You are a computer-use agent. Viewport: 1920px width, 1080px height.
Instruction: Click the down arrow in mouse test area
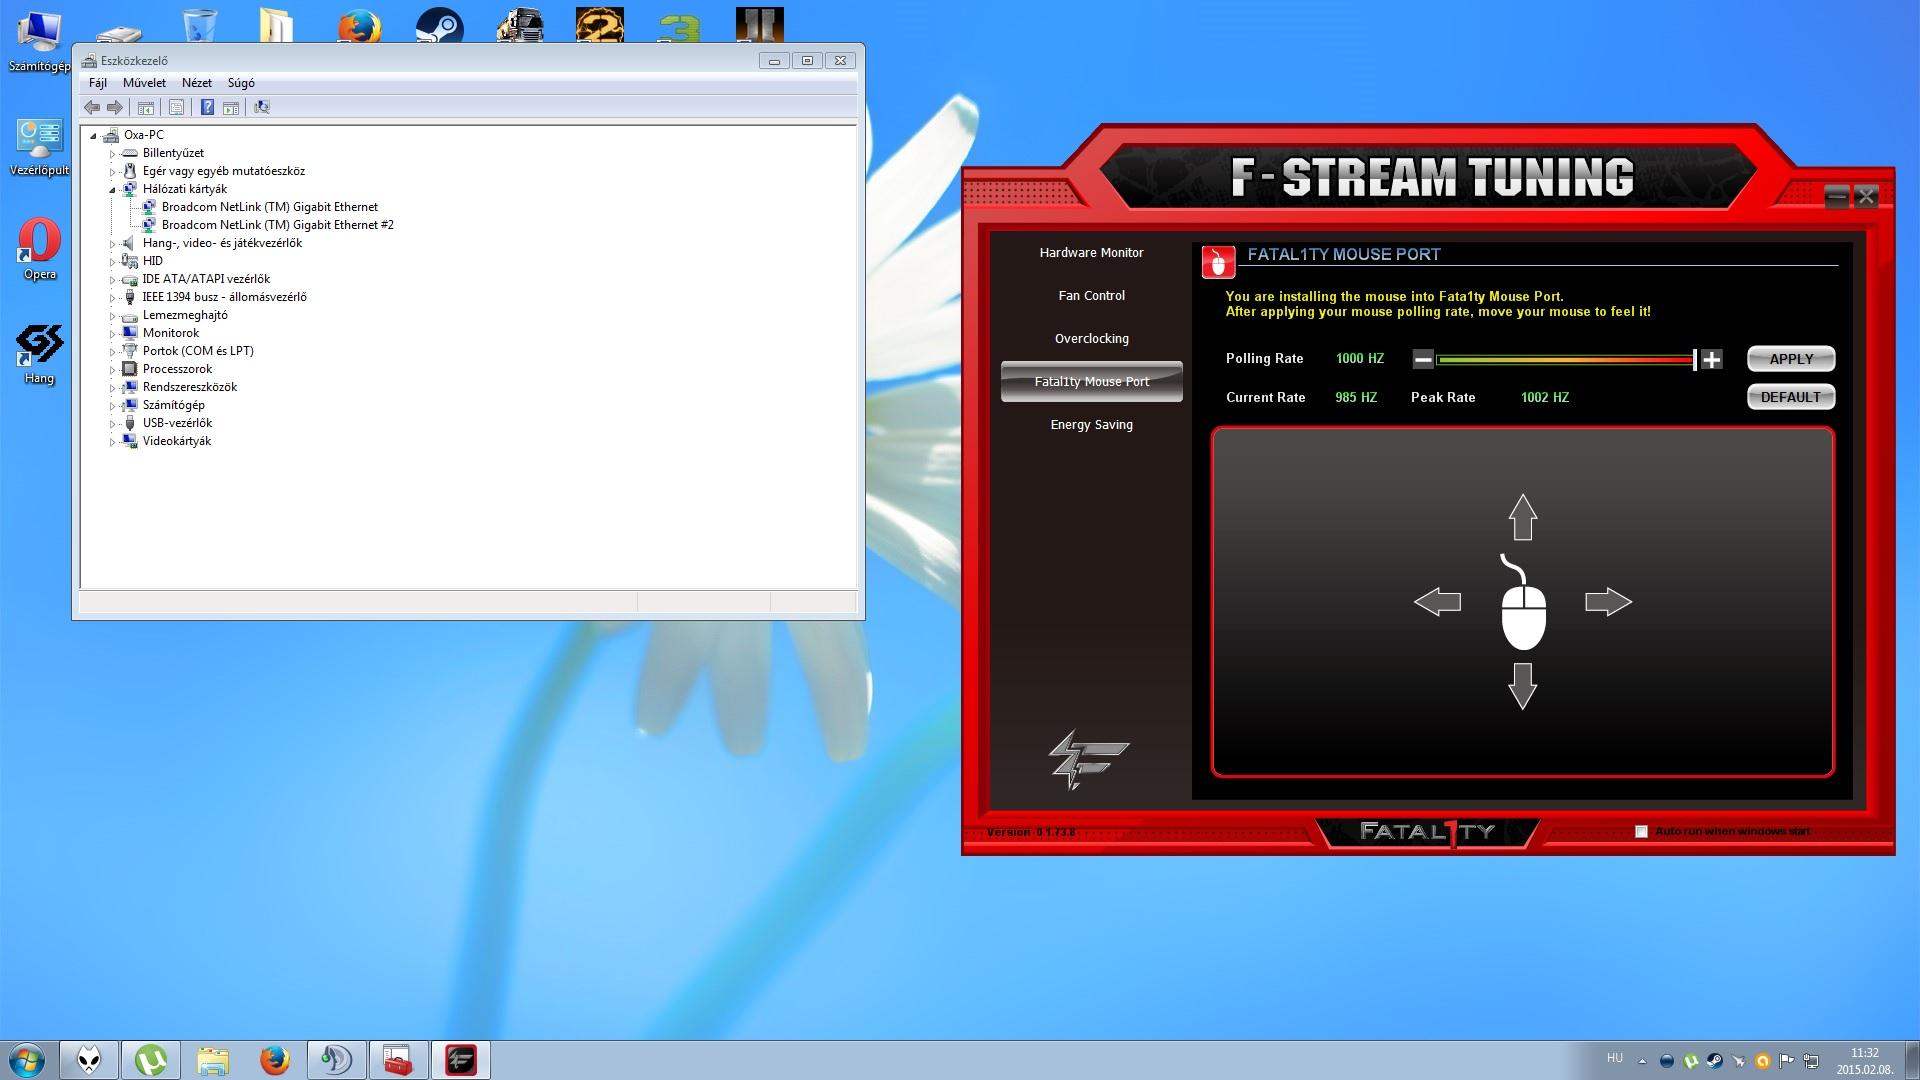coord(1523,687)
